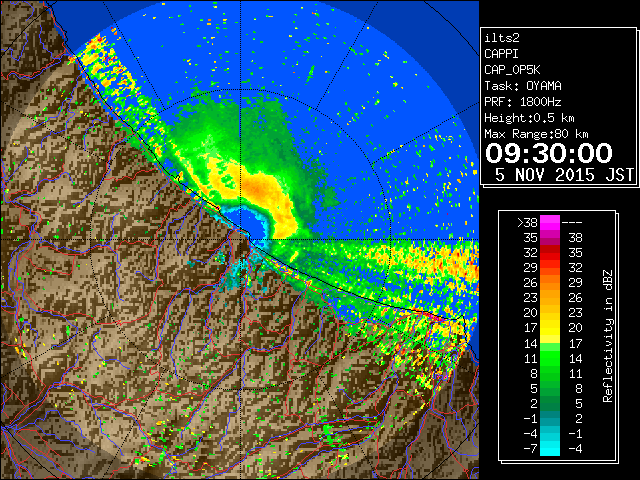Select the "---" legend label
The height and width of the screenshot is (480, 640).
(572, 223)
